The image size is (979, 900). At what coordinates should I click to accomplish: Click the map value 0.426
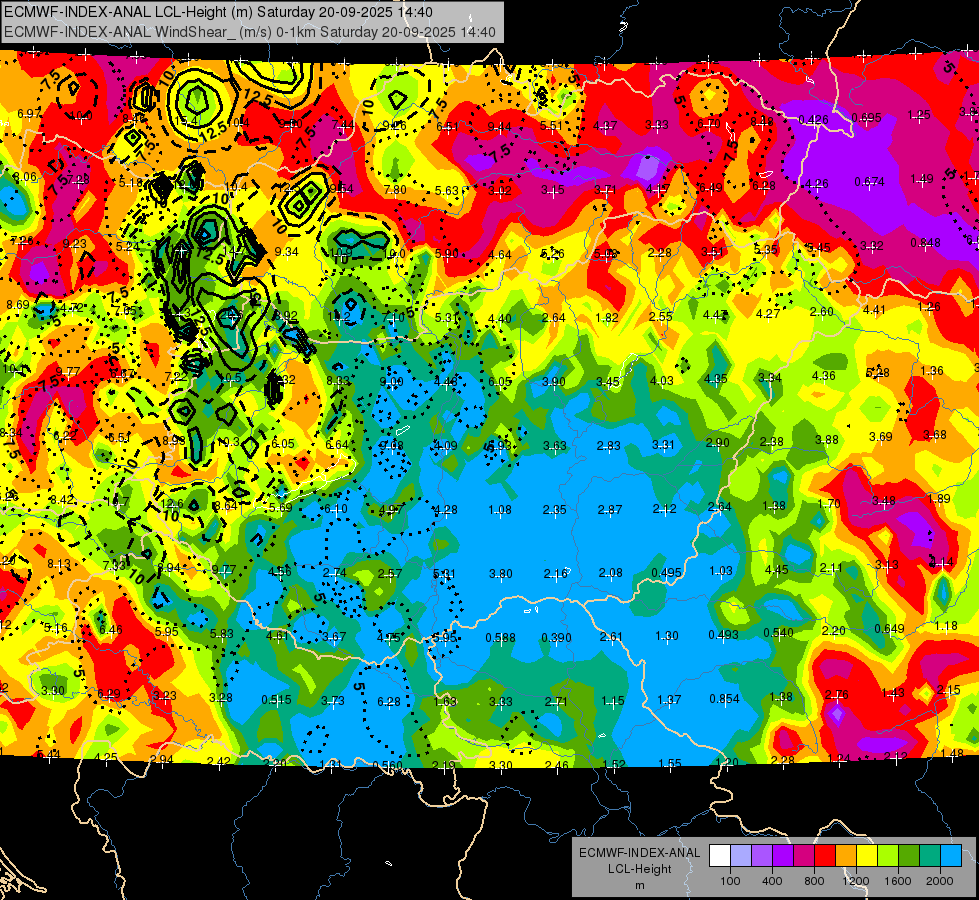[x=814, y=120]
